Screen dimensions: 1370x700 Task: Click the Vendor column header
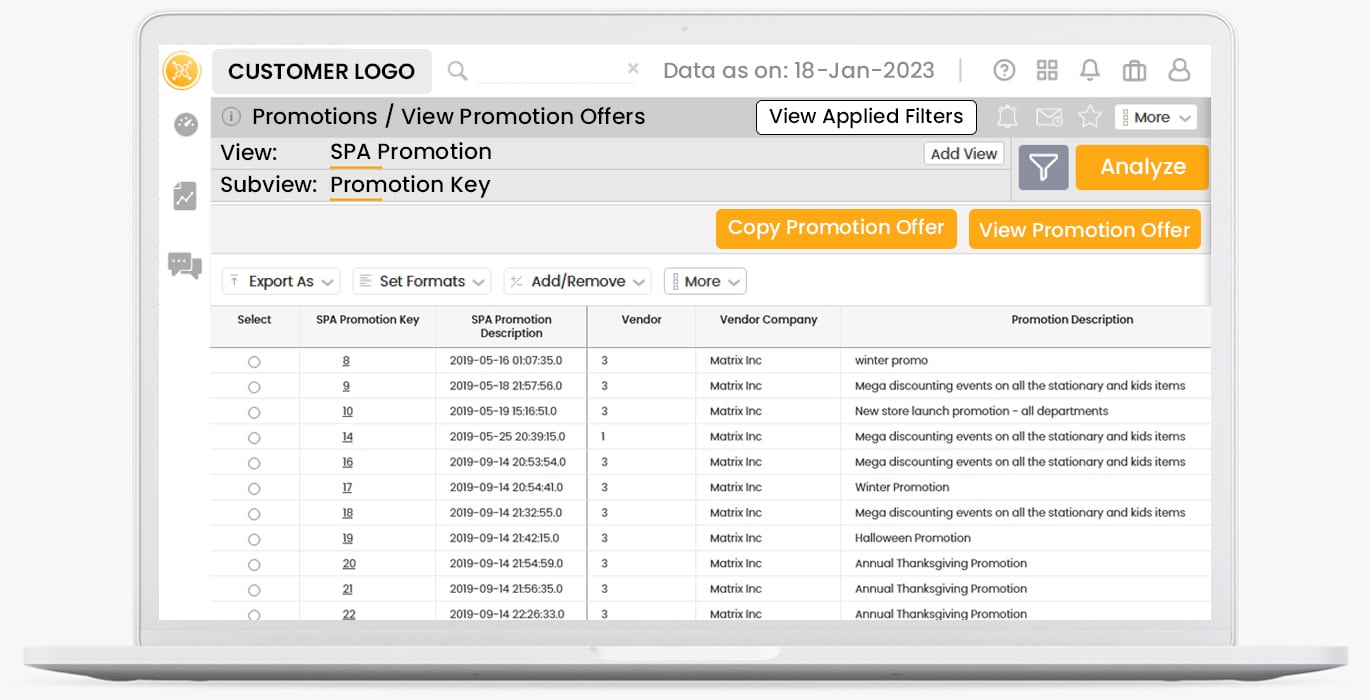(641, 320)
